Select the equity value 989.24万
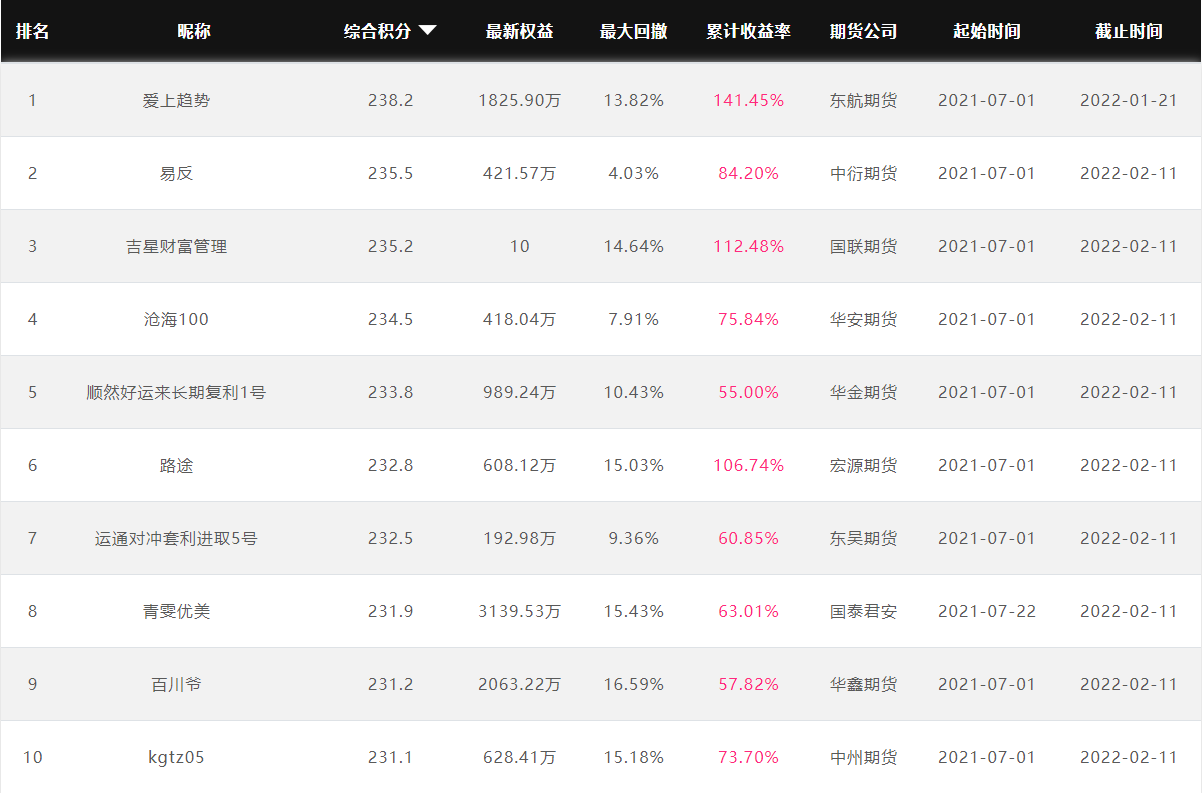The image size is (1202, 793). point(519,392)
